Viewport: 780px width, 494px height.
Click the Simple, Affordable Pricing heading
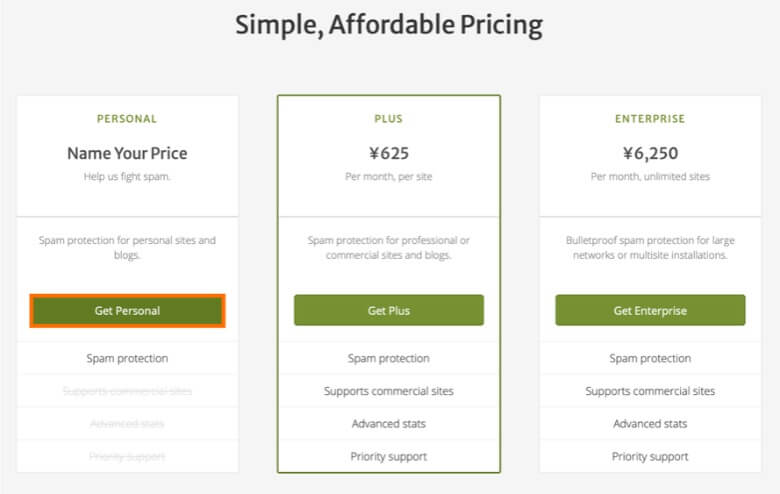(389, 24)
